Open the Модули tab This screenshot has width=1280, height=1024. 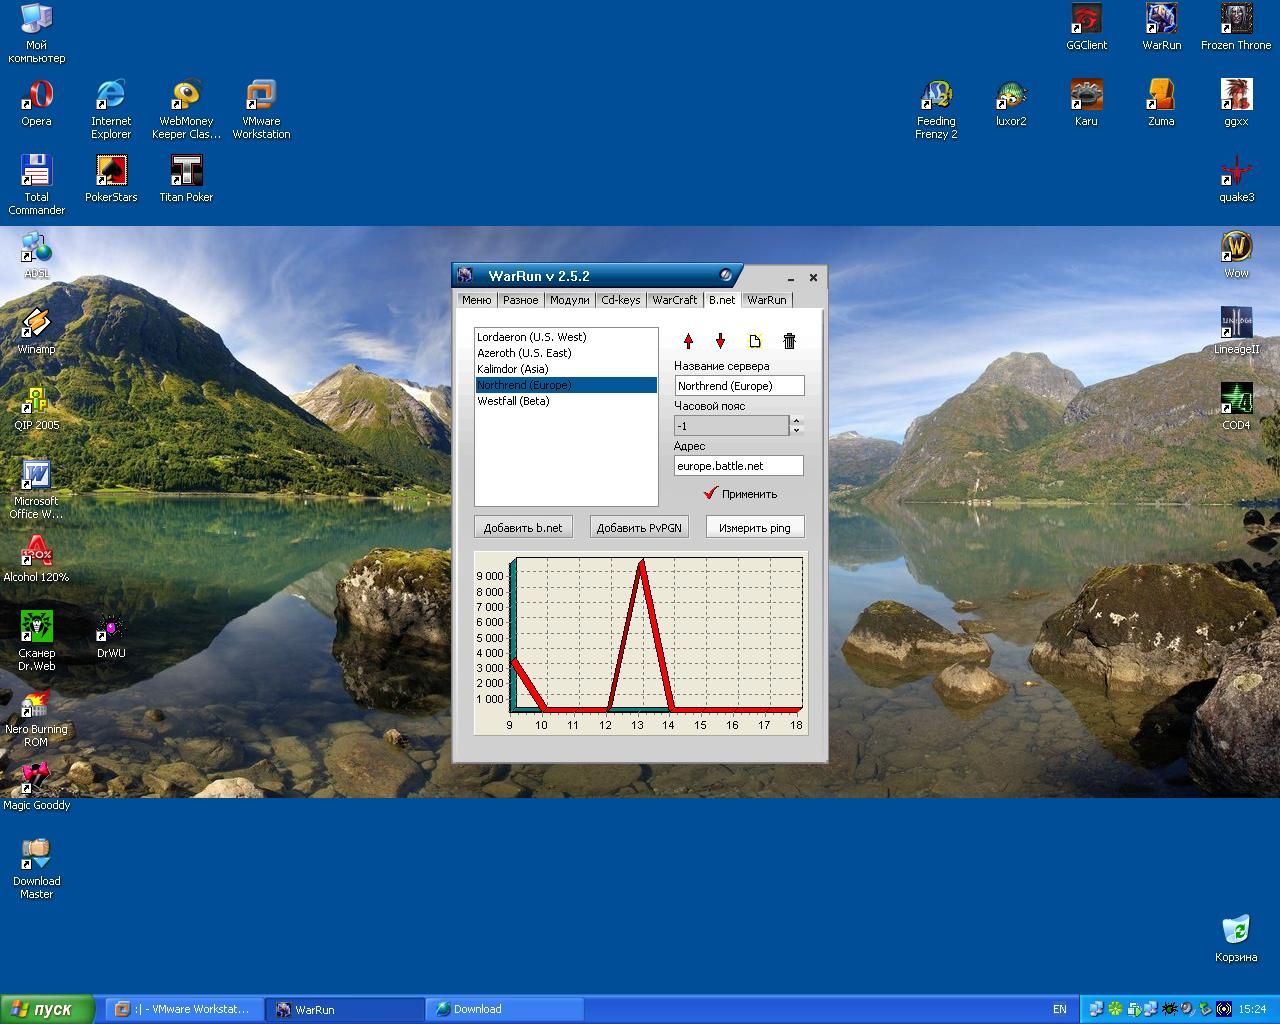pos(569,300)
